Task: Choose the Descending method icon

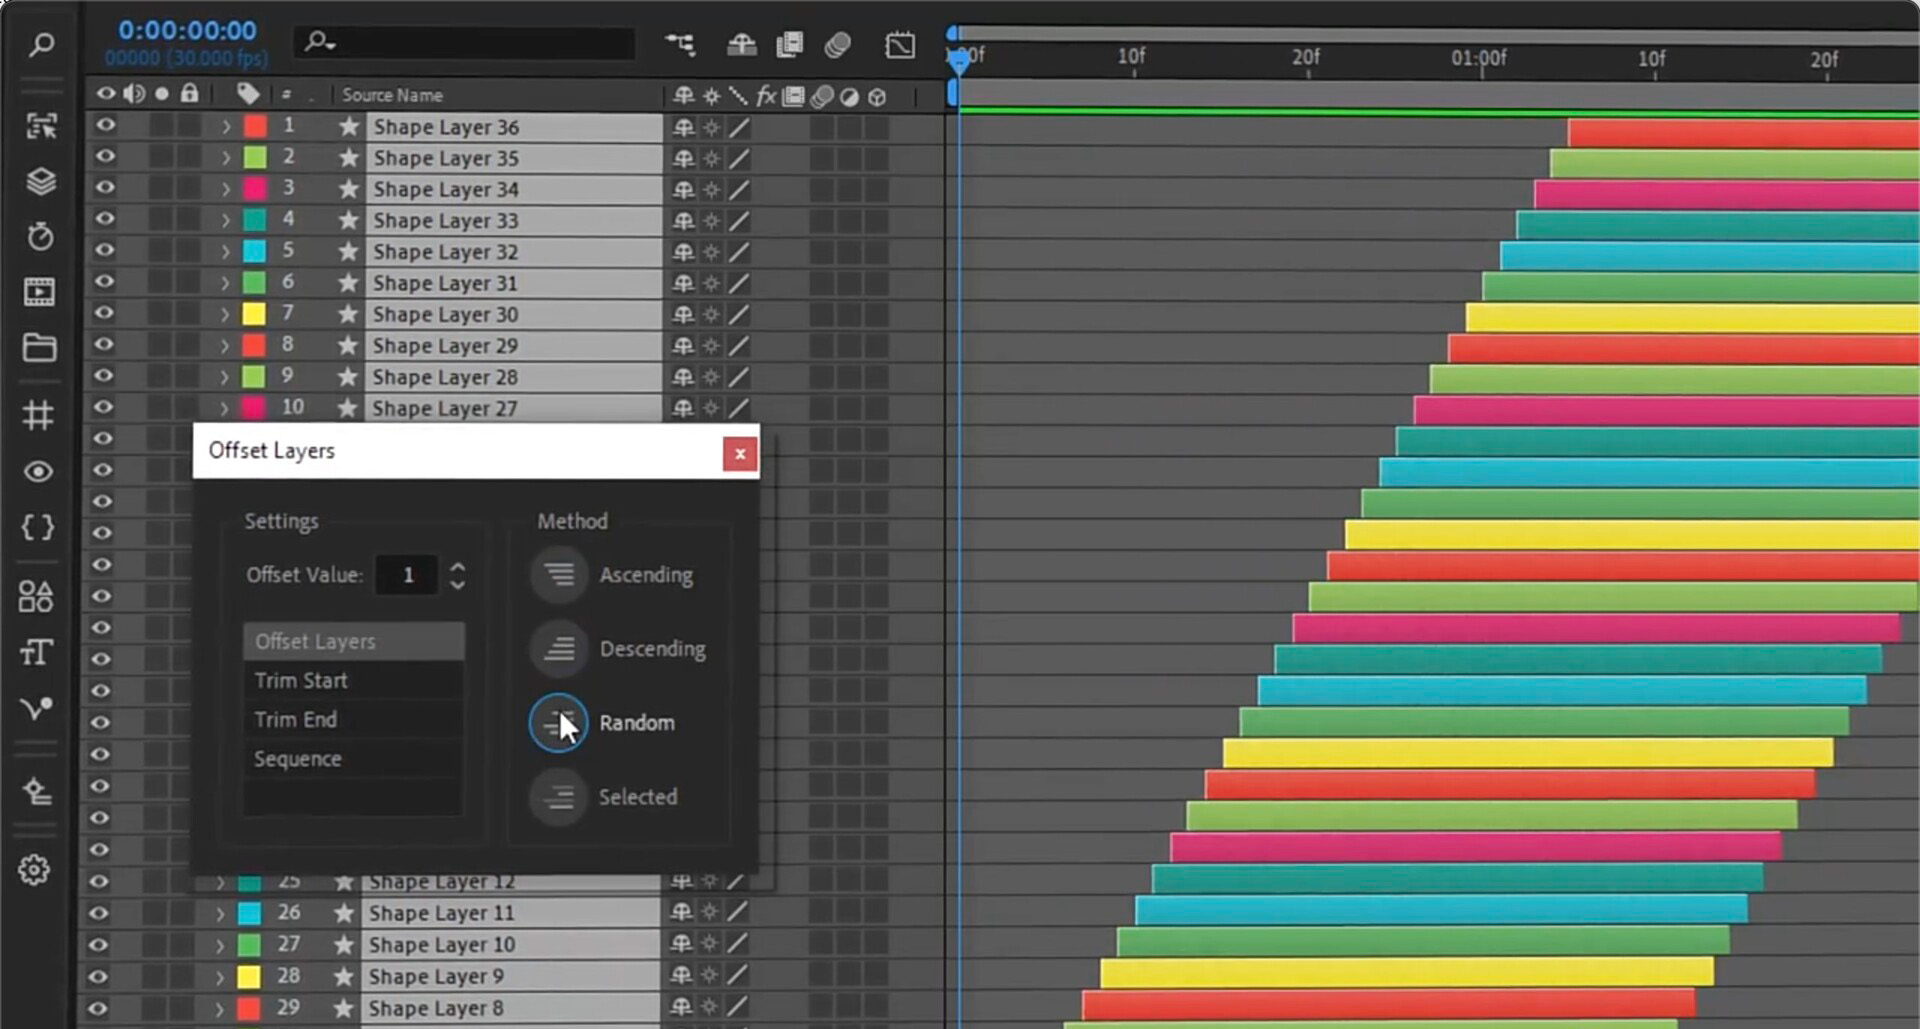Action: 559,648
